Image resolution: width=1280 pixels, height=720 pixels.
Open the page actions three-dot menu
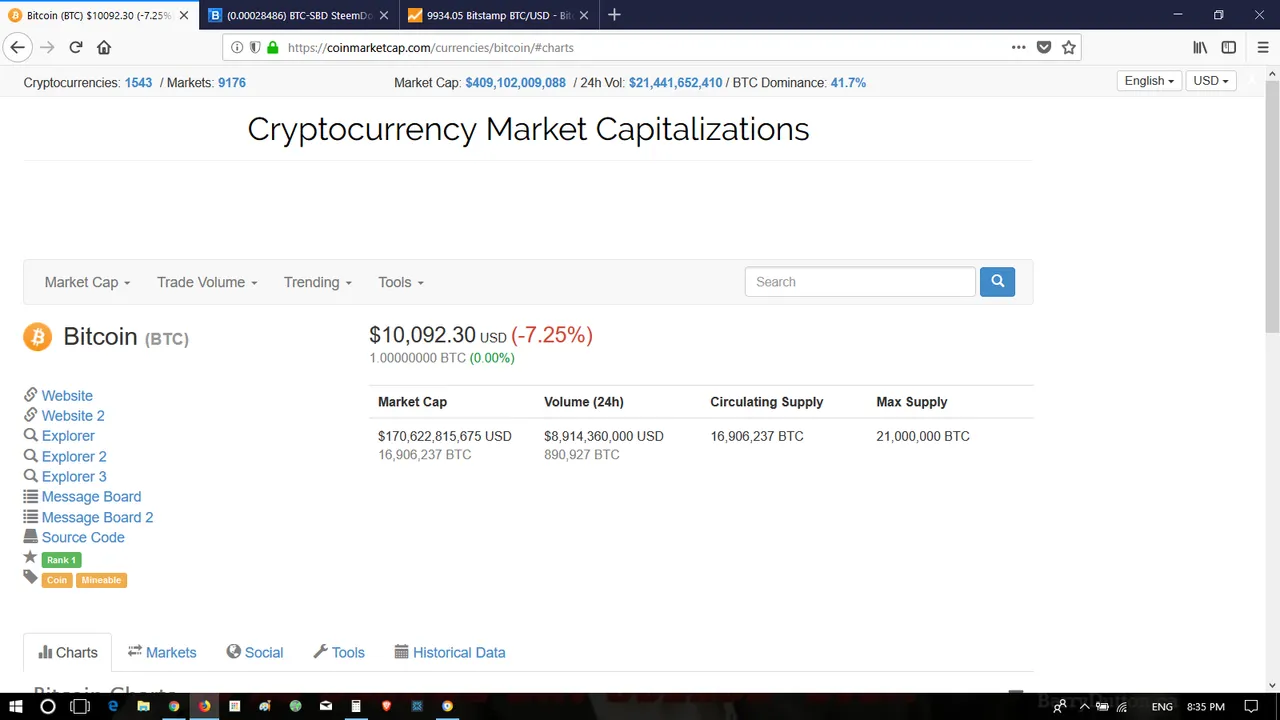pos(1018,47)
